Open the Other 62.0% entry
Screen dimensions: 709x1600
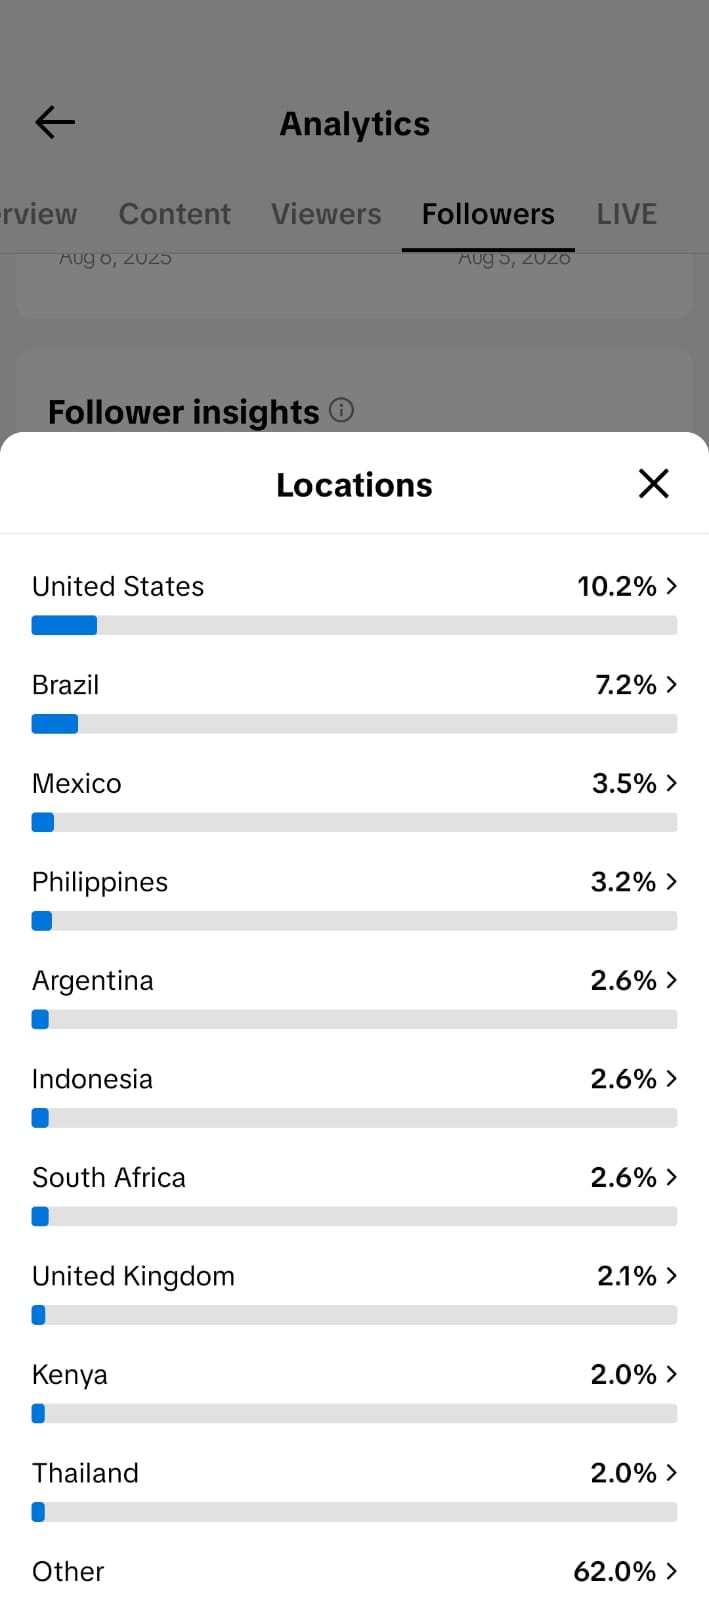coord(354,1571)
